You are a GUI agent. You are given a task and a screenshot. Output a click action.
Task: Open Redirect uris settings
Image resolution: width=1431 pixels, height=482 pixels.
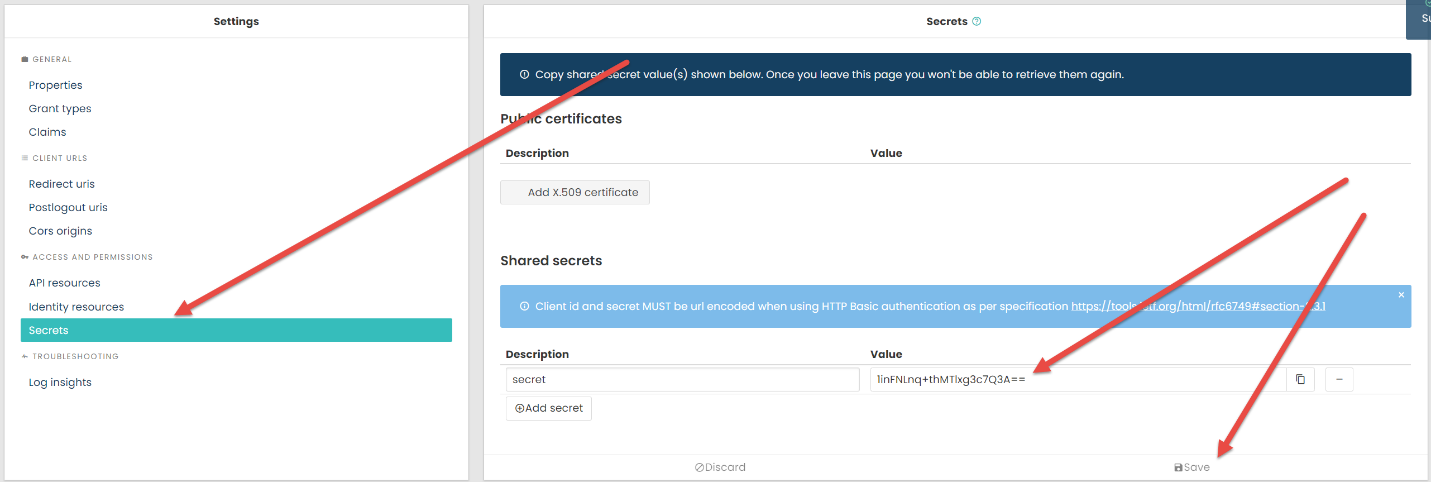62,184
